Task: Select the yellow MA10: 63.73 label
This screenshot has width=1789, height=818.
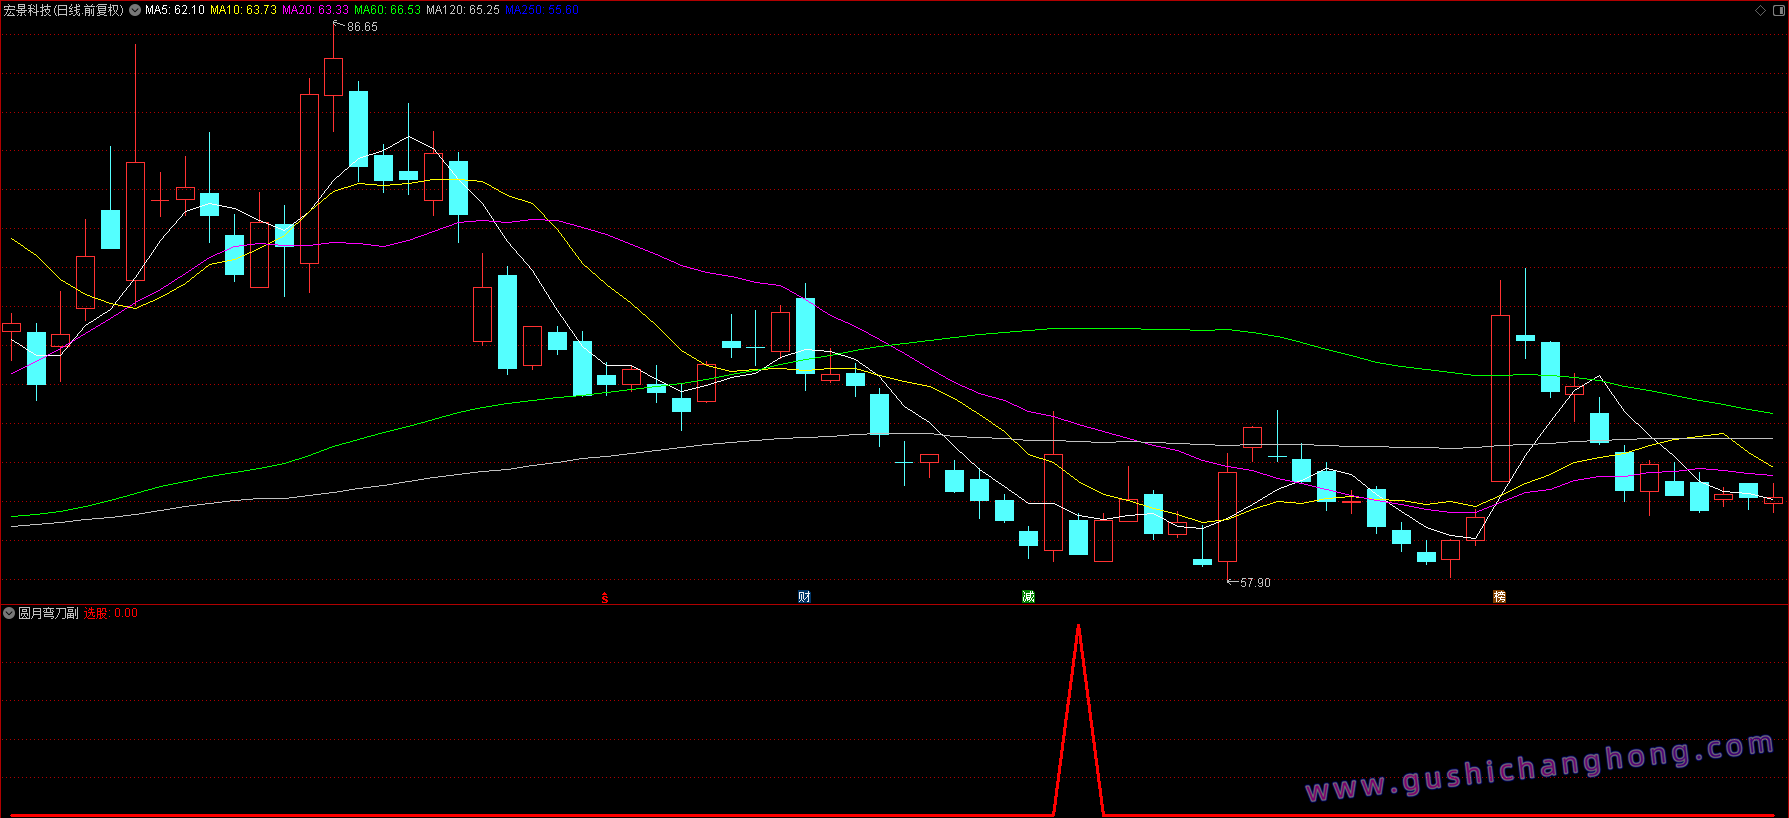Action: tap(243, 10)
